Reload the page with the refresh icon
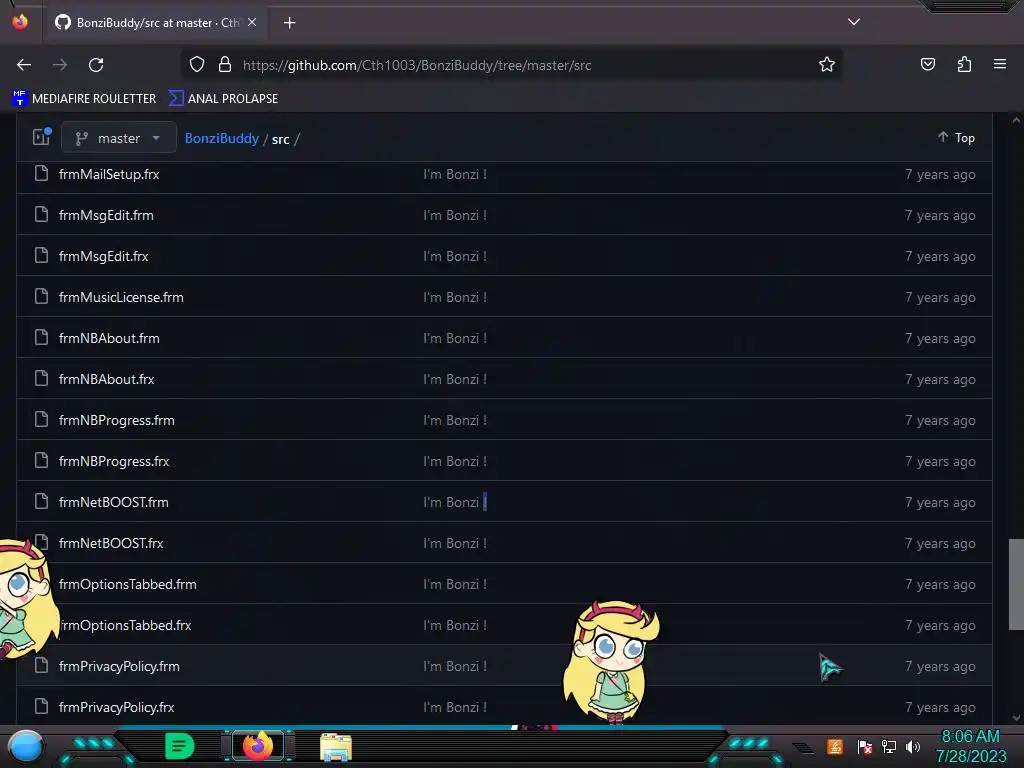This screenshot has height=768, width=1024. [96, 65]
